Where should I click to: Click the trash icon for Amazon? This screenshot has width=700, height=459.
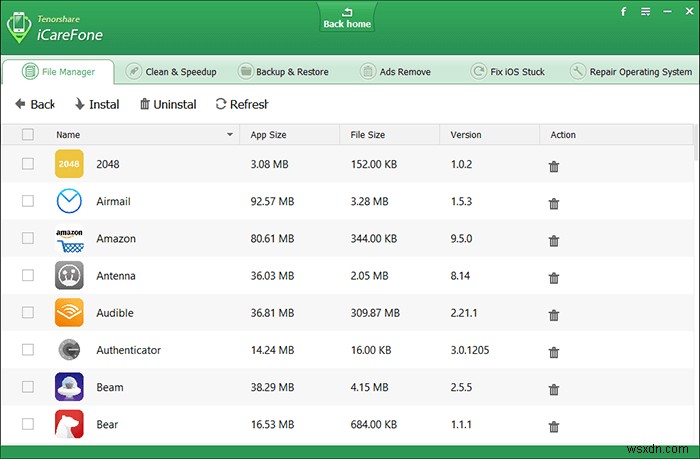[554, 240]
